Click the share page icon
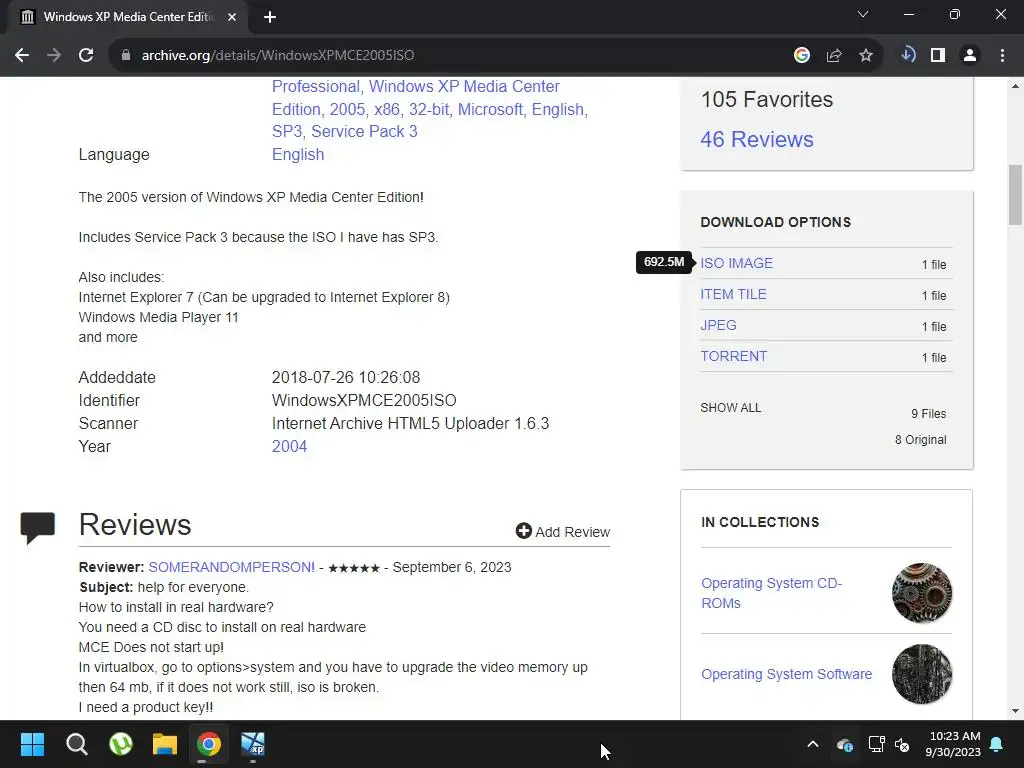 click(x=834, y=56)
